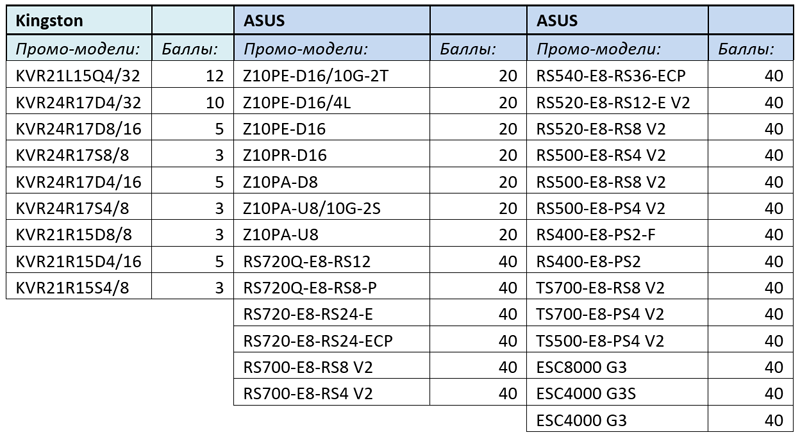800x437 pixels.
Task: Select the last ESC4000 G3 cell
Action: pyautogui.click(x=617, y=420)
